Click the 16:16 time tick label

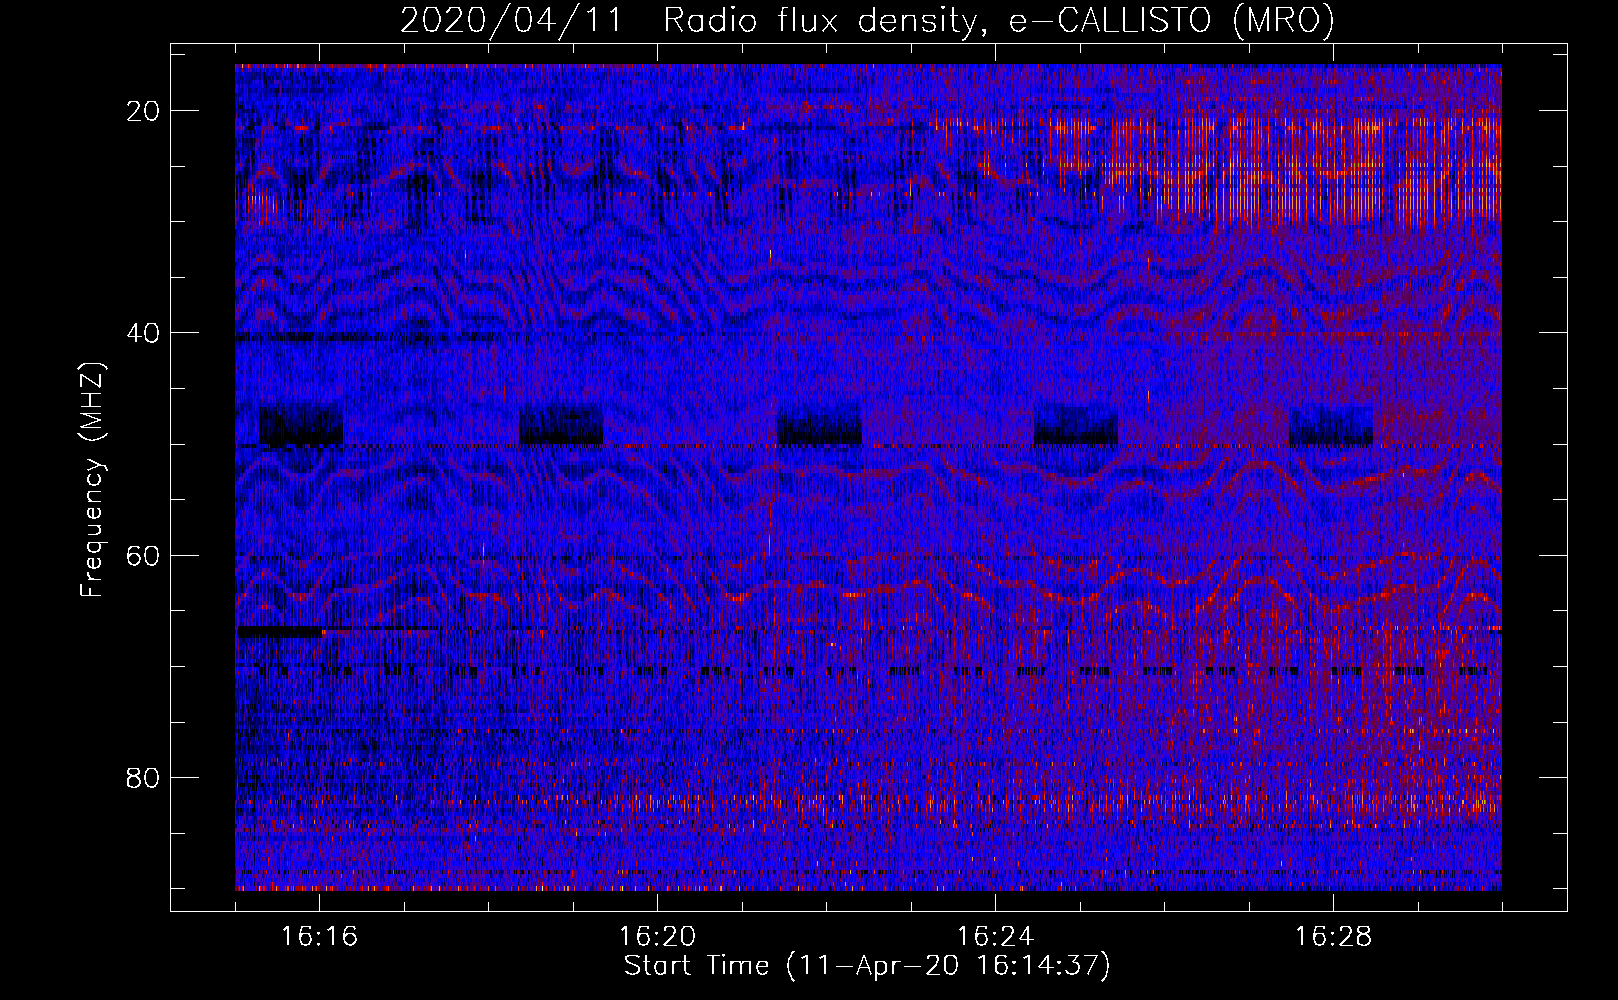(x=320, y=937)
